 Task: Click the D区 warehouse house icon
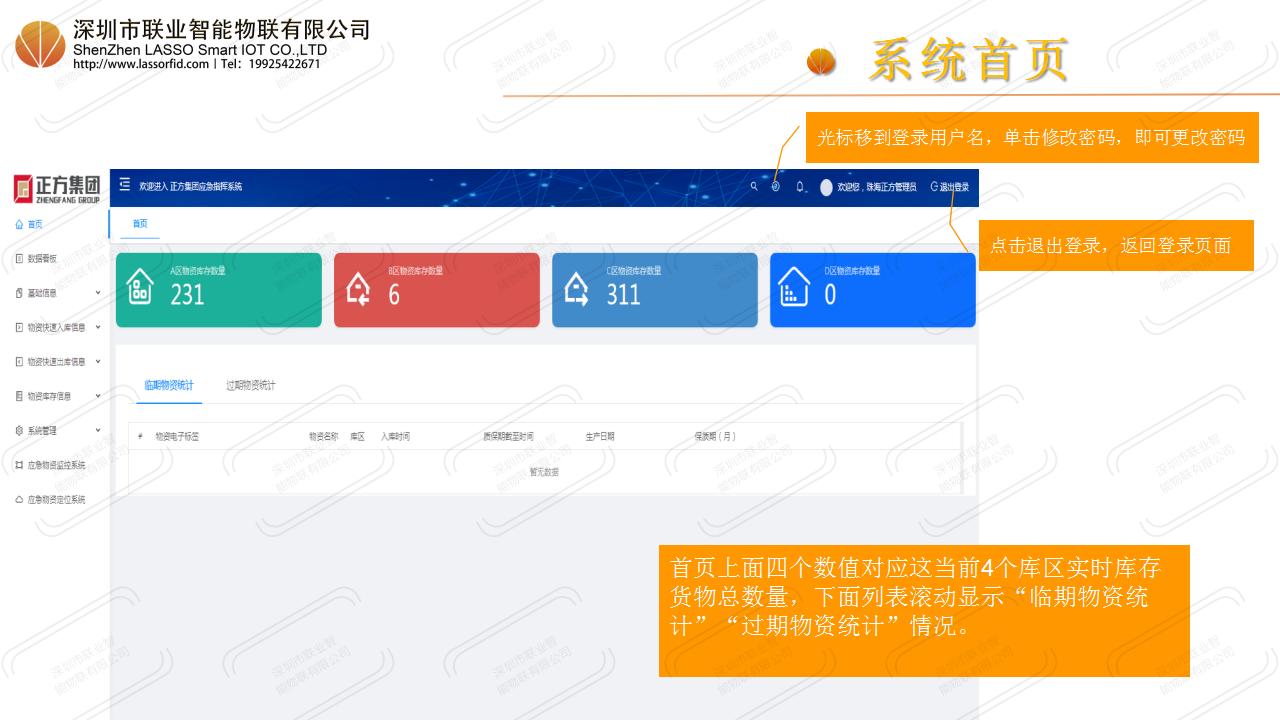794,290
